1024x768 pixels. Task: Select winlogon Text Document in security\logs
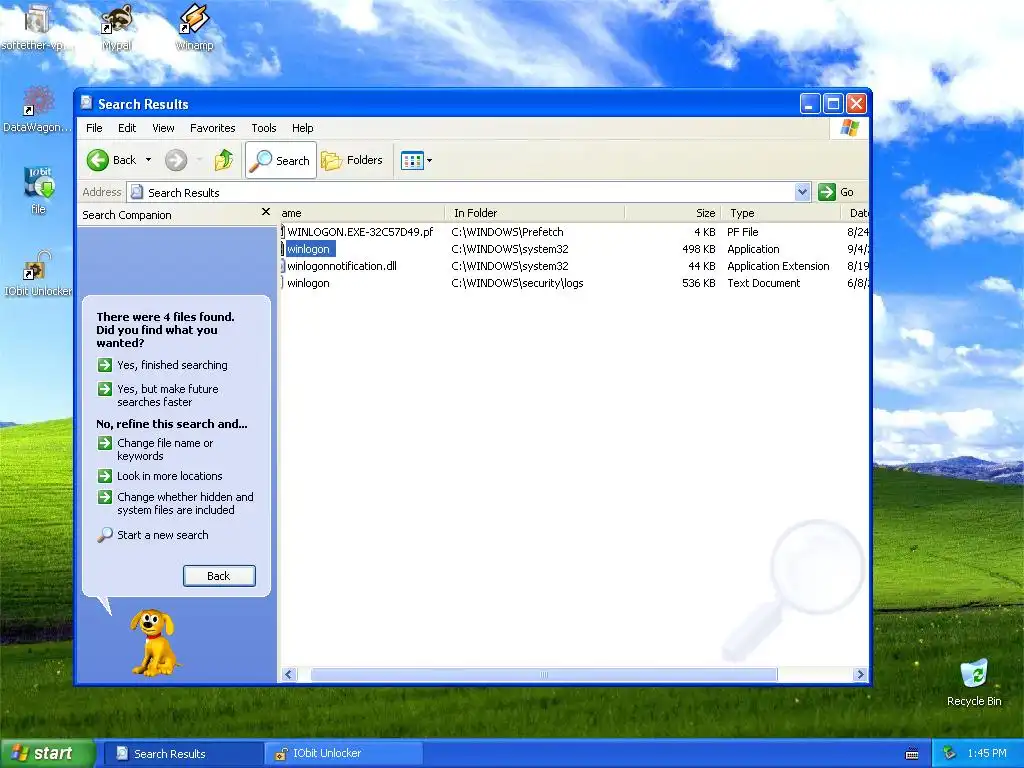click(308, 283)
